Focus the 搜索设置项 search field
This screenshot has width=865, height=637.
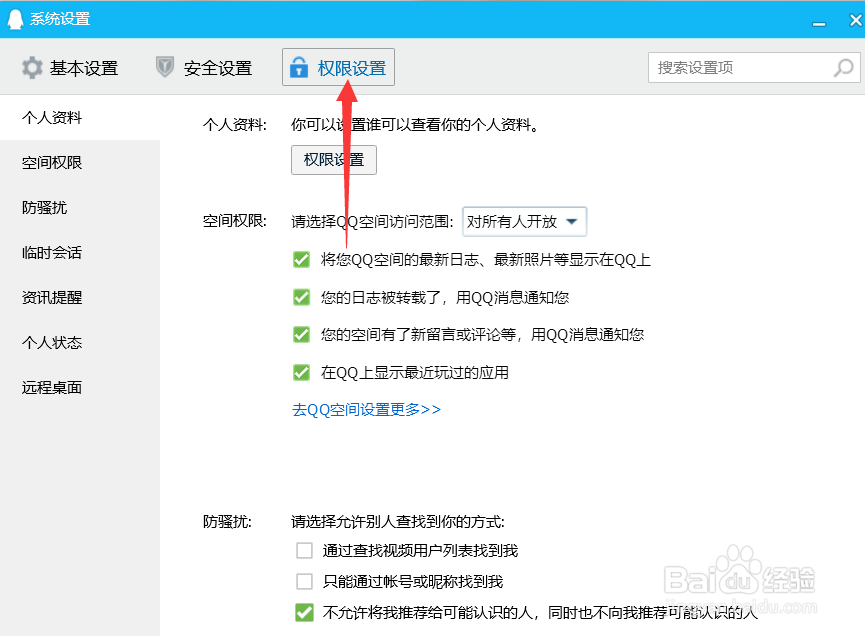click(754, 68)
